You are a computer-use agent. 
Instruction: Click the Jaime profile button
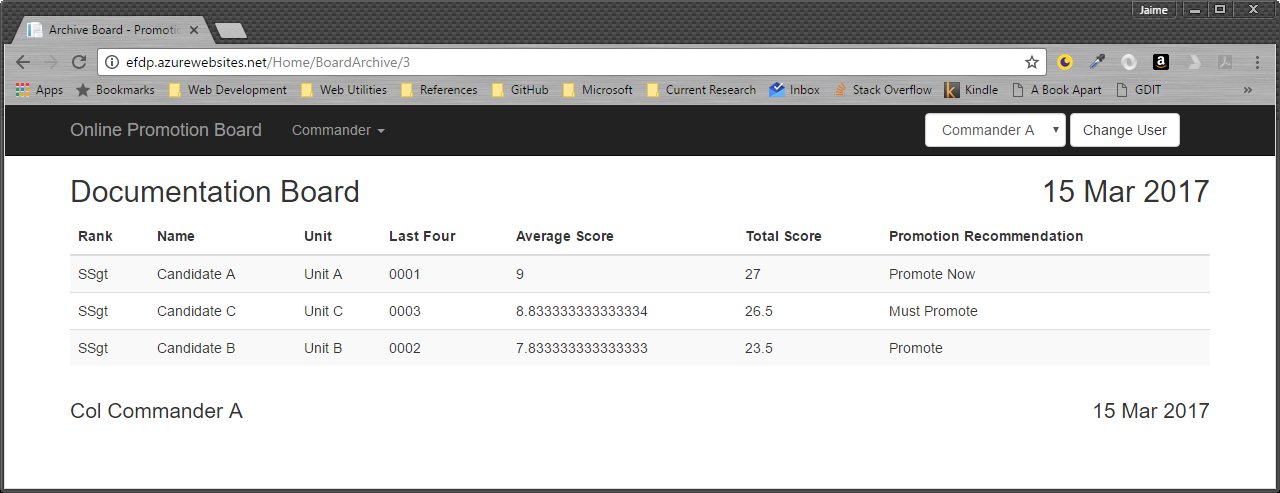click(x=1154, y=9)
